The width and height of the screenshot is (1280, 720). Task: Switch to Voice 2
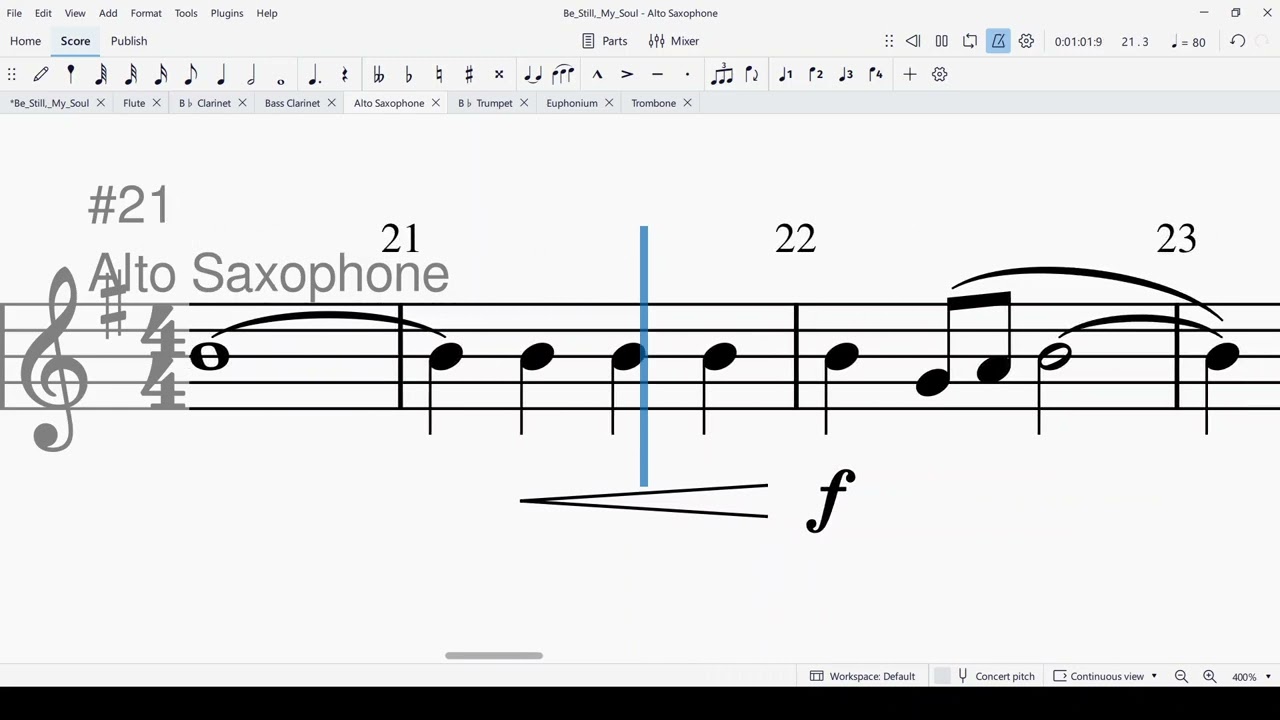click(x=816, y=74)
